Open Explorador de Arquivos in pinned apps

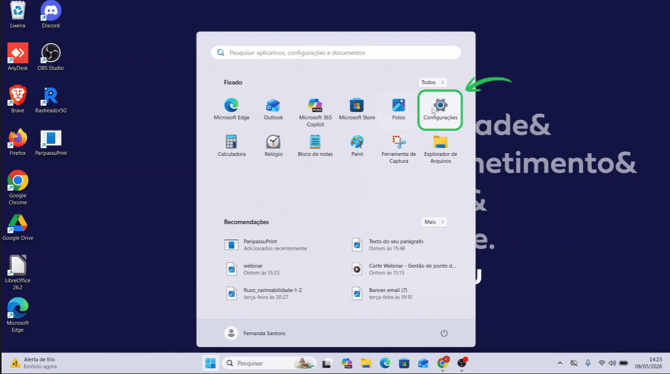[x=440, y=149]
